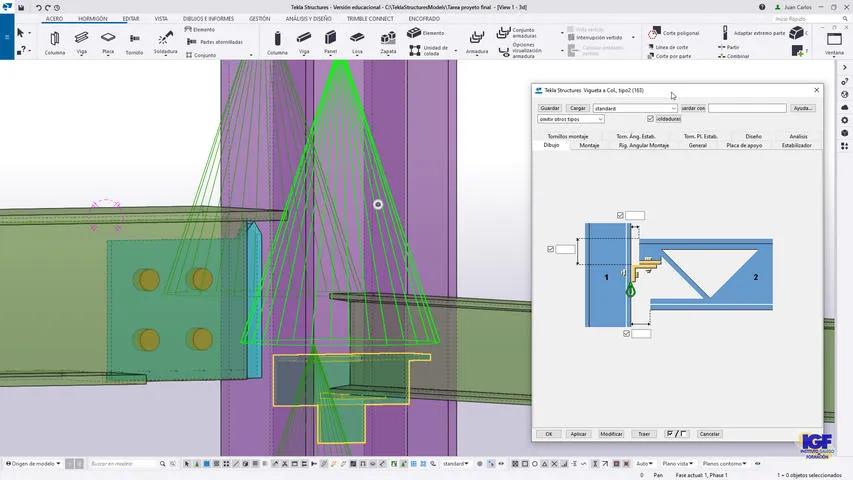853x480 pixels.
Task: Click the Línea de corte tool
Action: (x=668, y=47)
